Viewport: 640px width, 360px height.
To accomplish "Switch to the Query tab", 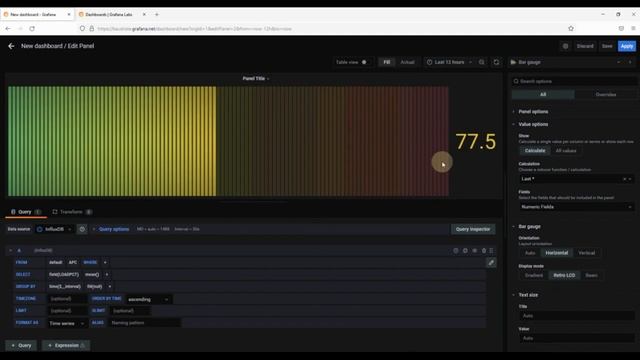I will pos(26,212).
